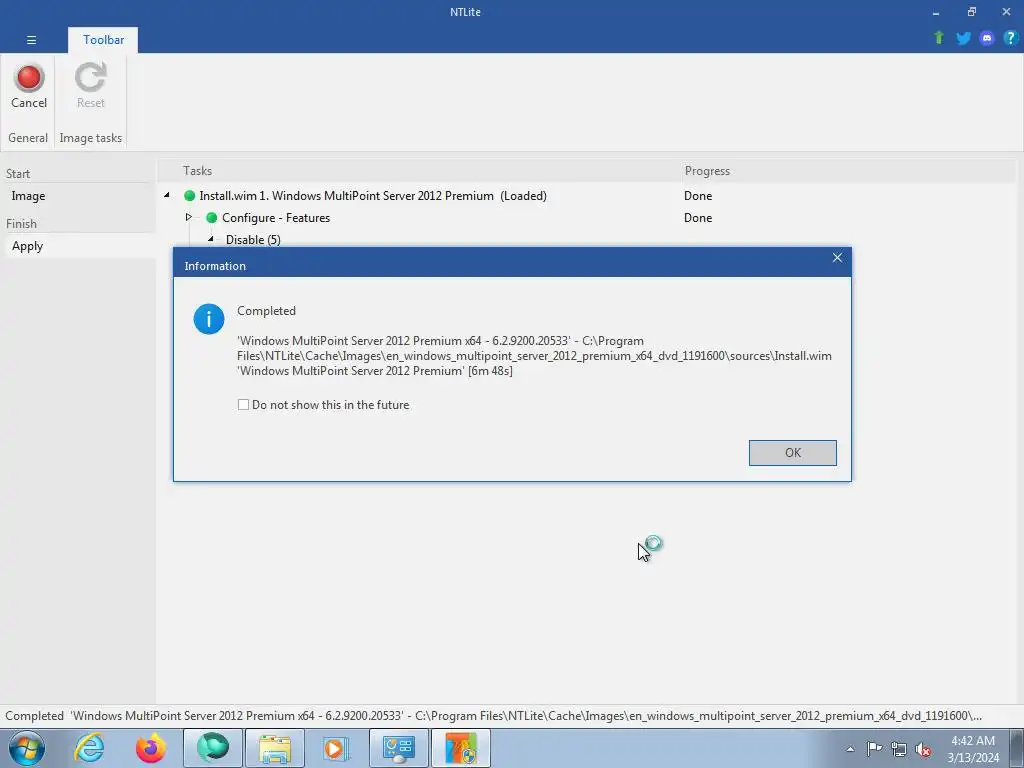Select 'Disable (5)' tree row
This screenshot has width=1024, height=768.
(253, 240)
